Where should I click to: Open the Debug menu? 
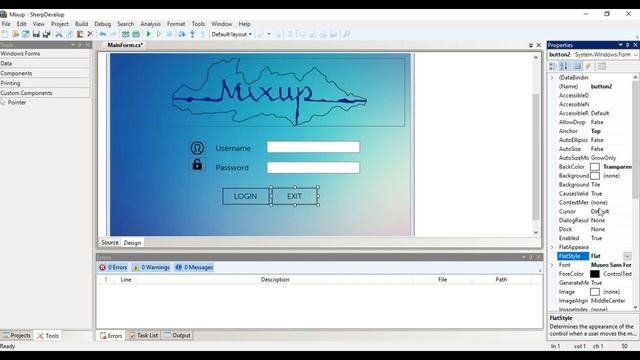click(102, 24)
